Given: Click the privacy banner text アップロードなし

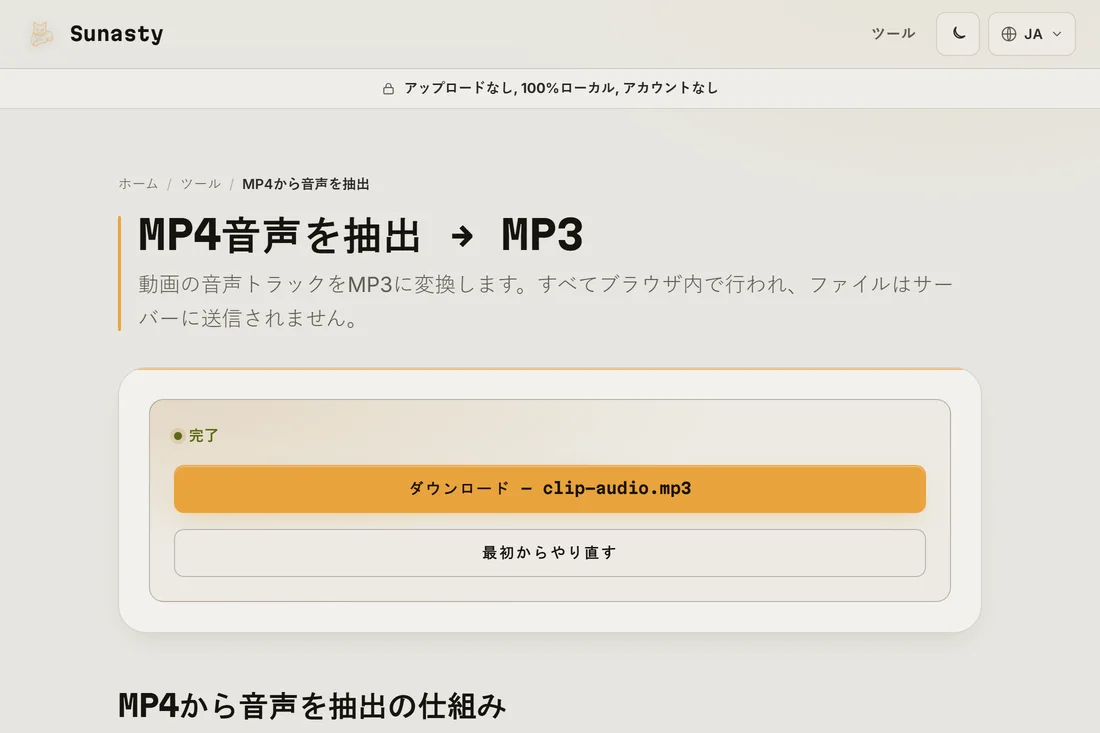Looking at the screenshot, I should click(460, 88).
